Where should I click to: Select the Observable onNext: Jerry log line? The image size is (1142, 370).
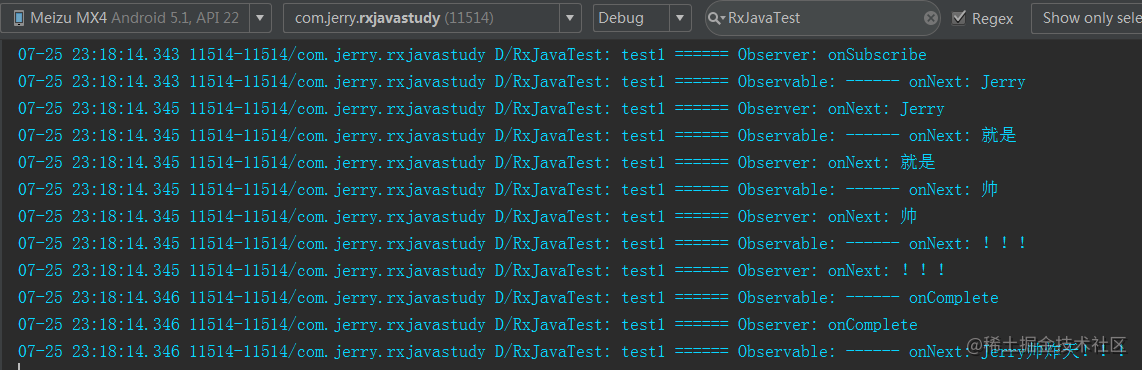(x=521, y=82)
